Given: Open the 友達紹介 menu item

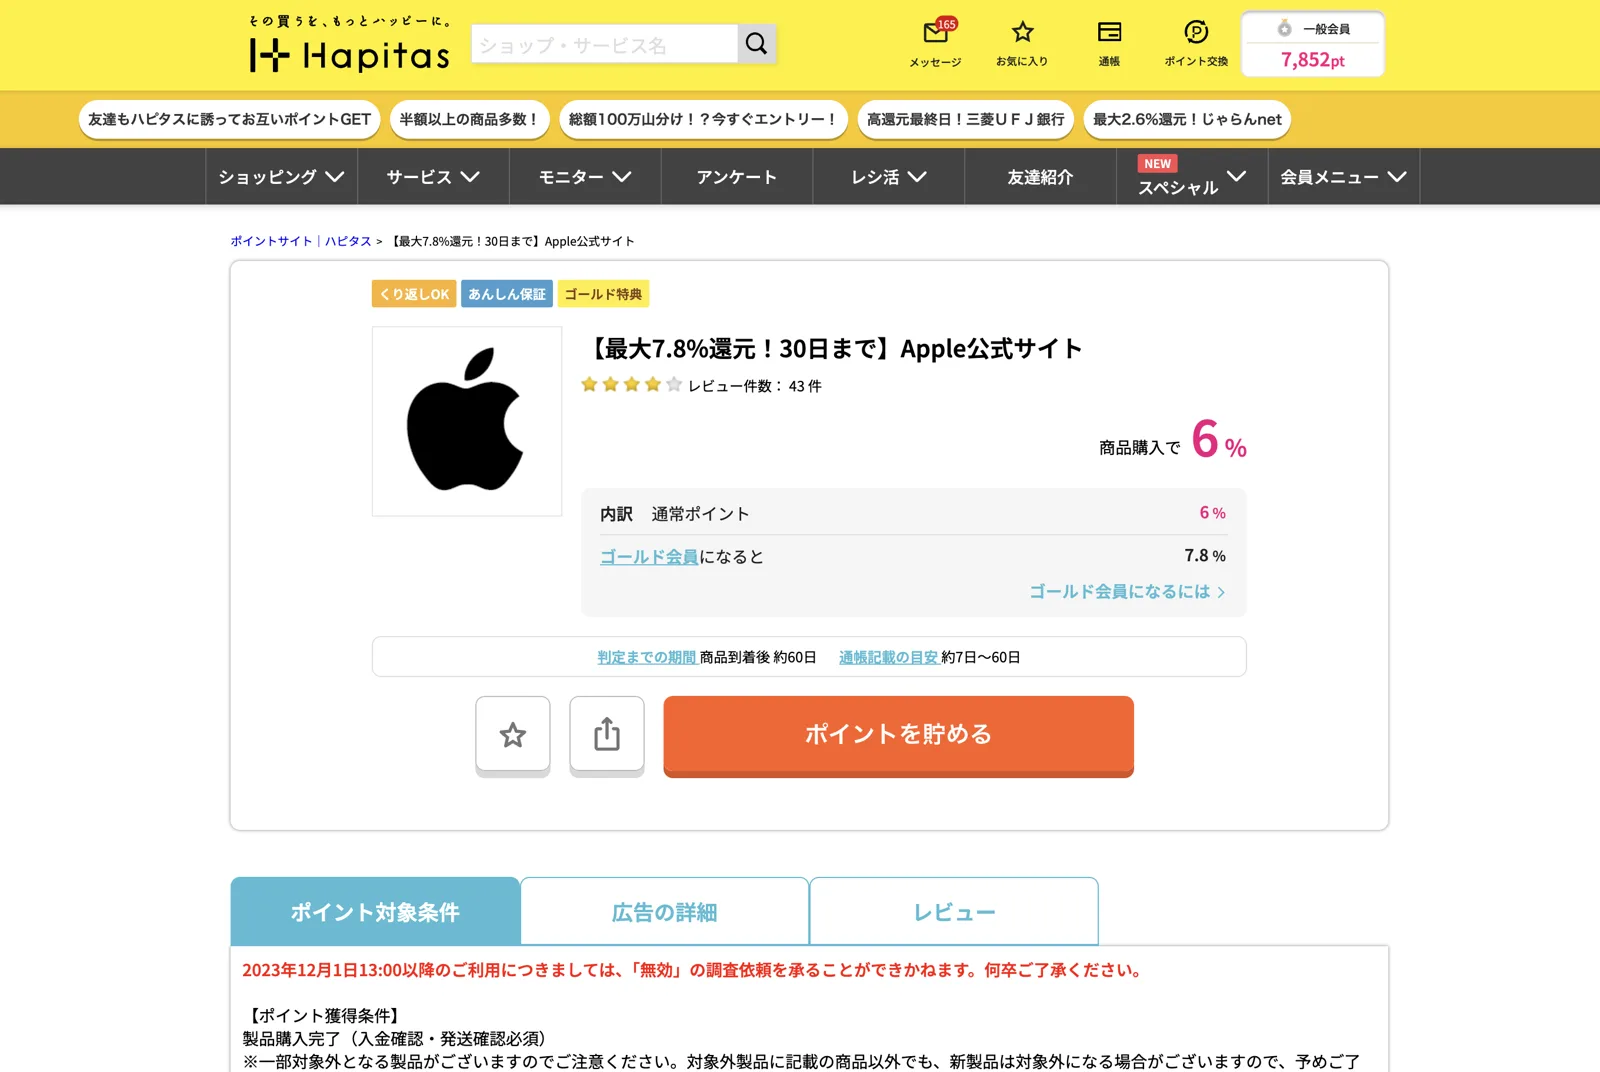Looking at the screenshot, I should tap(1041, 177).
